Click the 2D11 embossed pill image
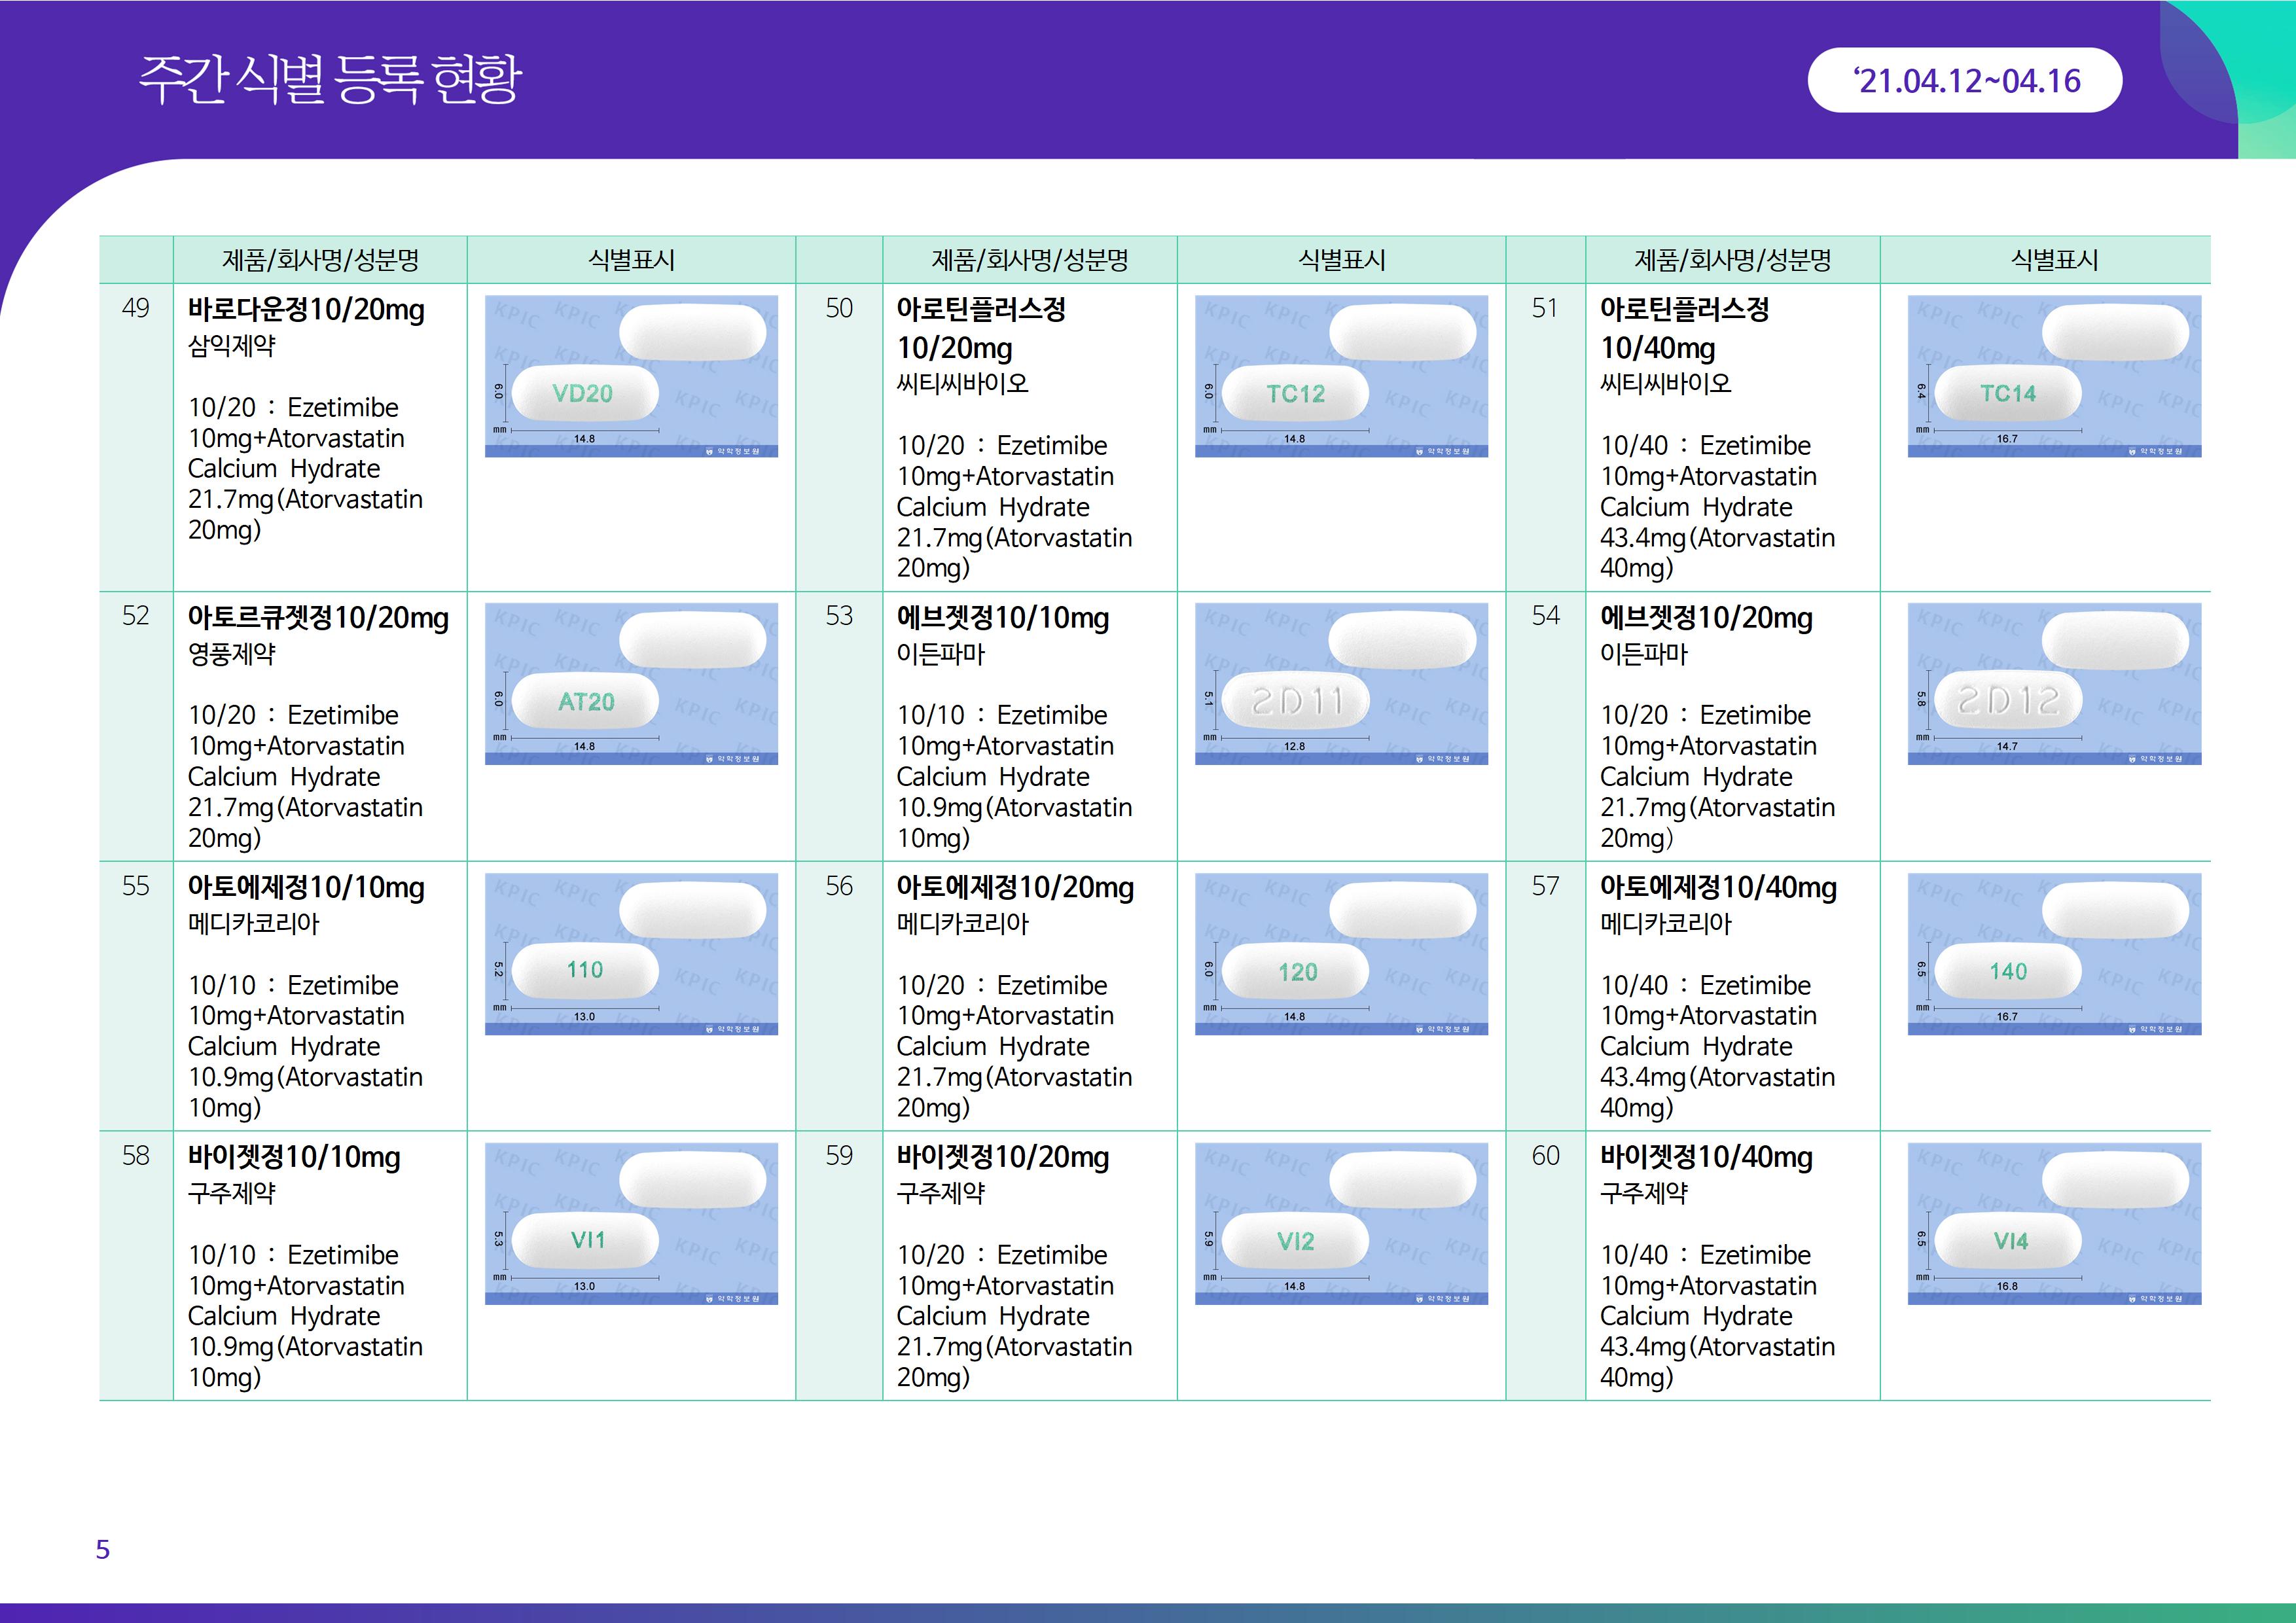This screenshot has height=1623, width=2296. (x=1341, y=684)
